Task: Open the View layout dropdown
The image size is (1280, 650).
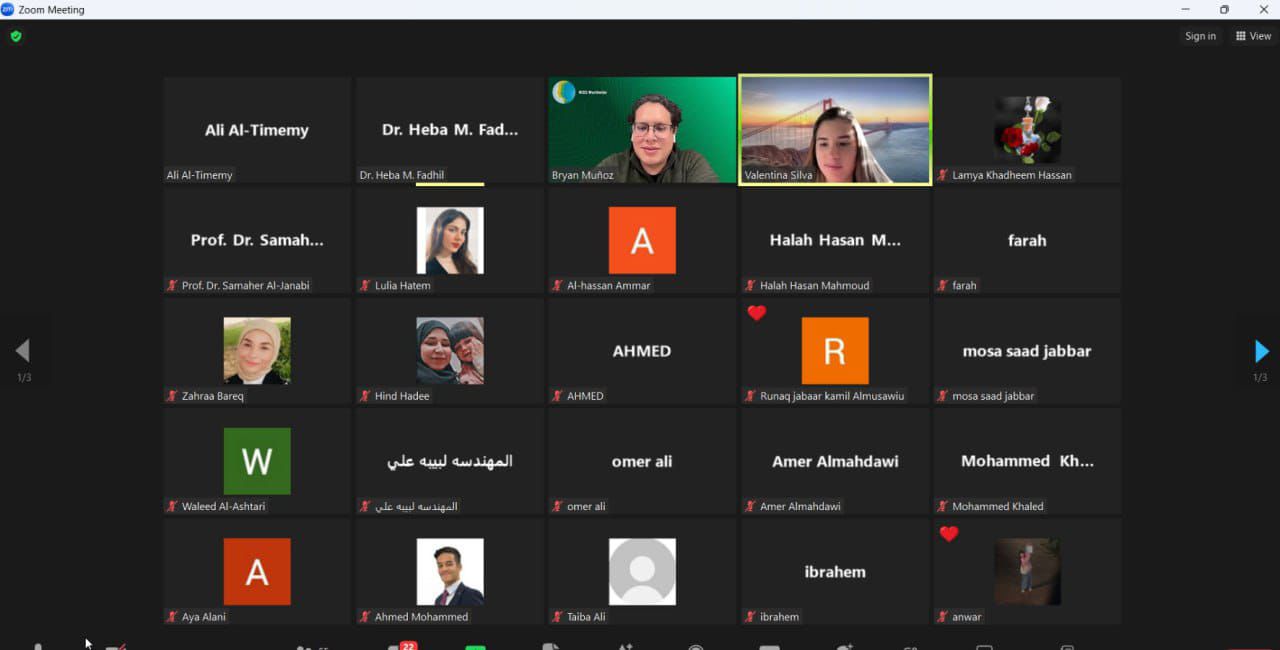Action: click(1253, 36)
